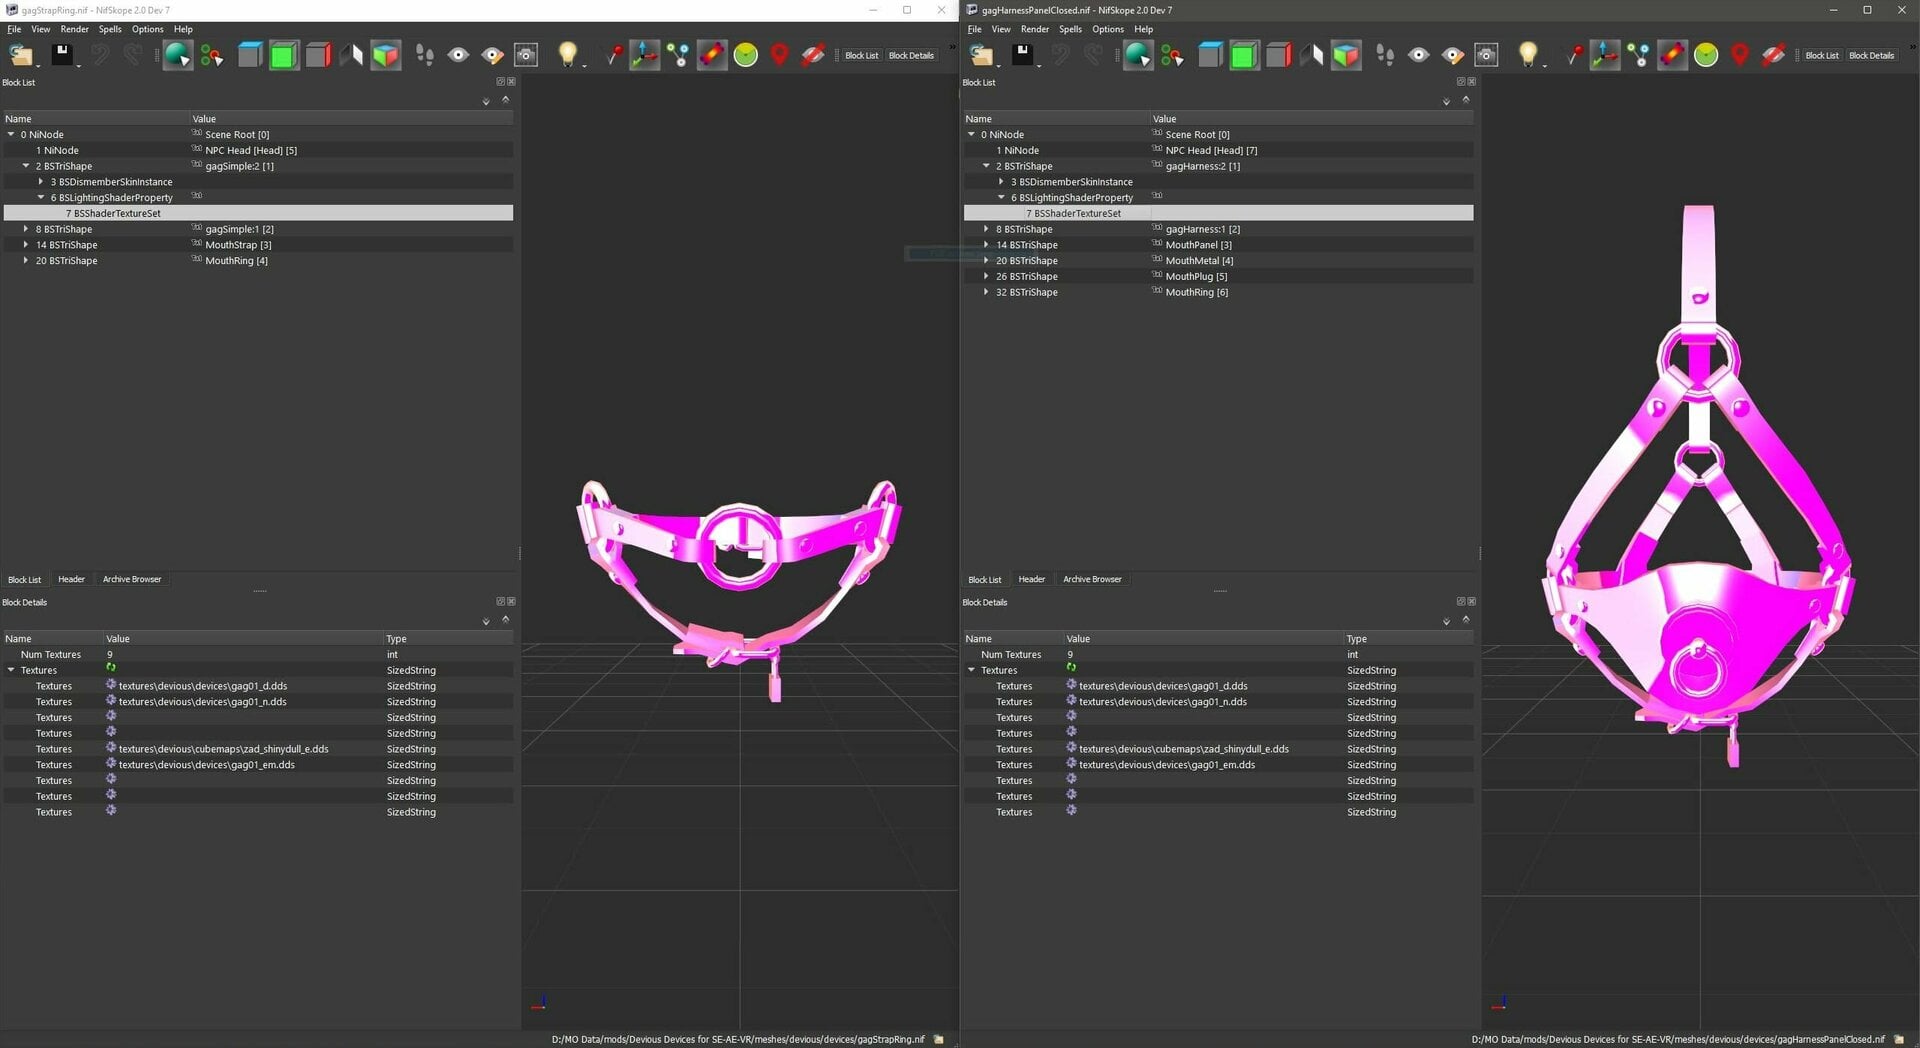1920x1048 pixels.
Task: Switch to Archive Browser tab in gagHarnessPanelClosed window
Action: point(1092,579)
